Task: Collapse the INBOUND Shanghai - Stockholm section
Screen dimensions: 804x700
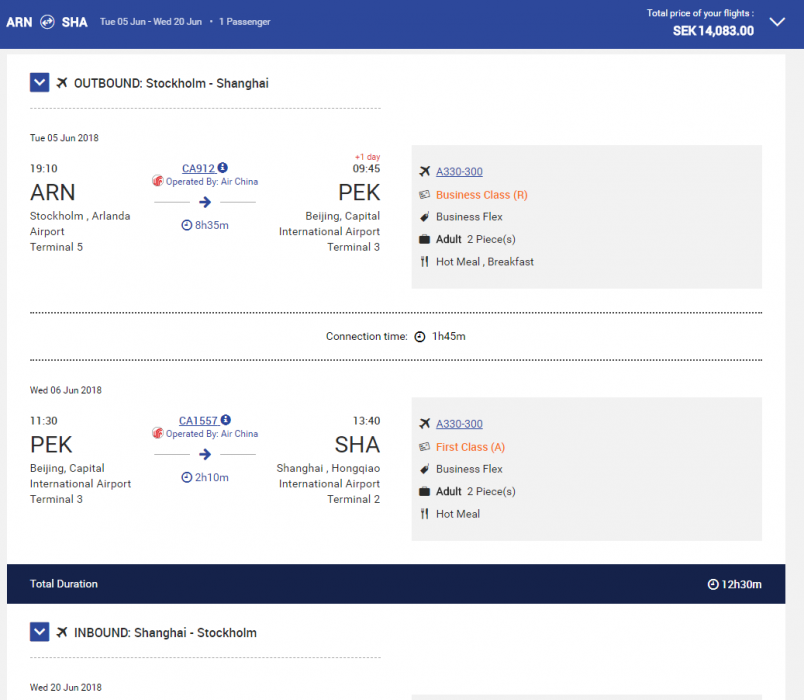Action: point(39,632)
